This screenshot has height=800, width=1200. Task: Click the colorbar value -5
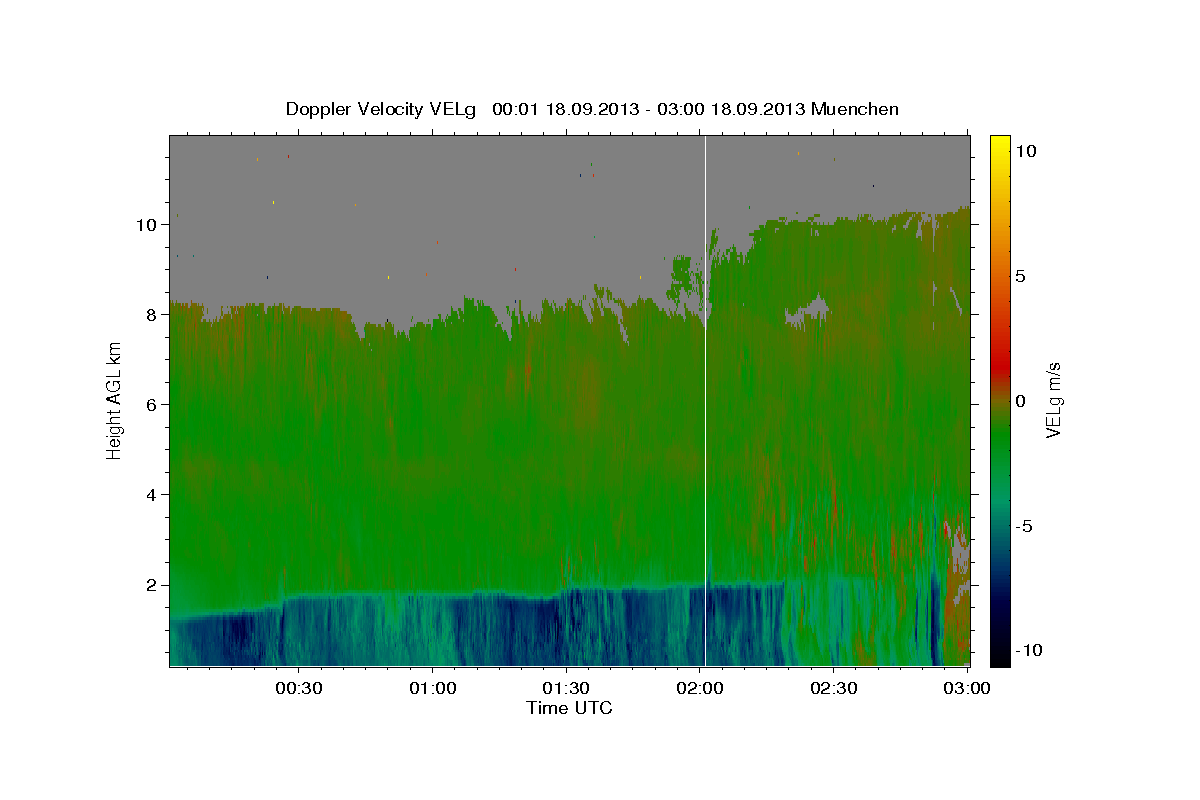tap(1024, 526)
